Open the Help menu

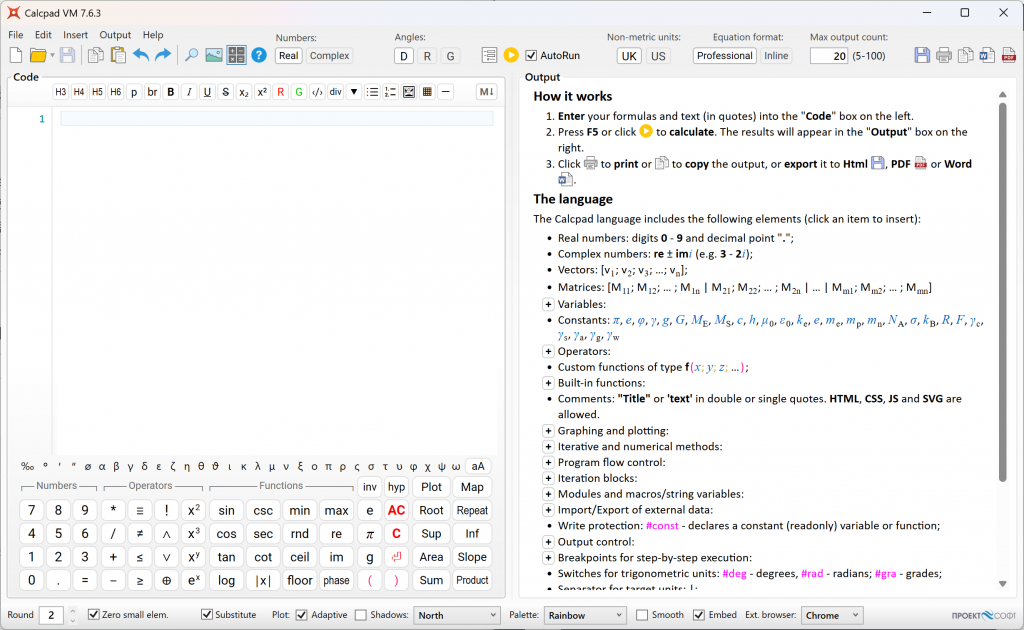(x=153, y=35)
